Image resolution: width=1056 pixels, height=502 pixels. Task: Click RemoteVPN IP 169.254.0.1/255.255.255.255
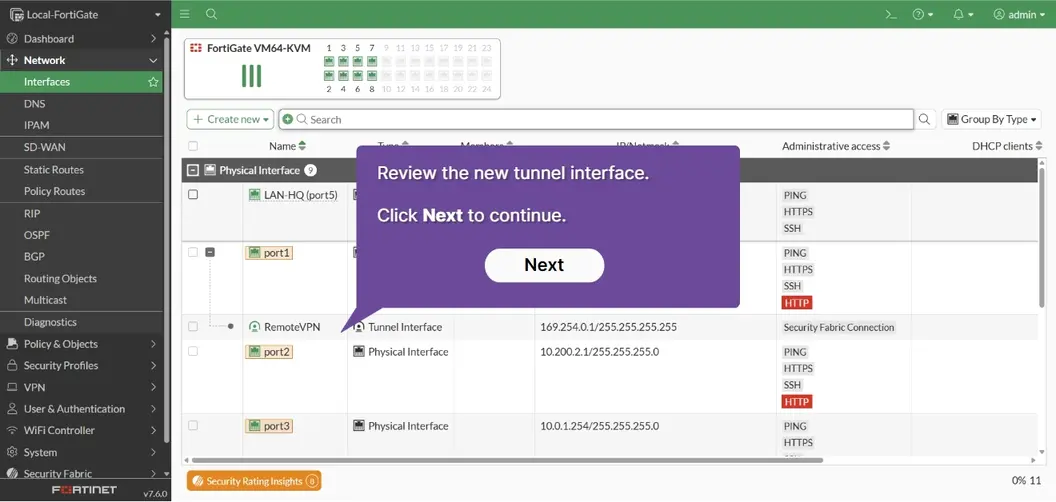(x=608, y=327)
